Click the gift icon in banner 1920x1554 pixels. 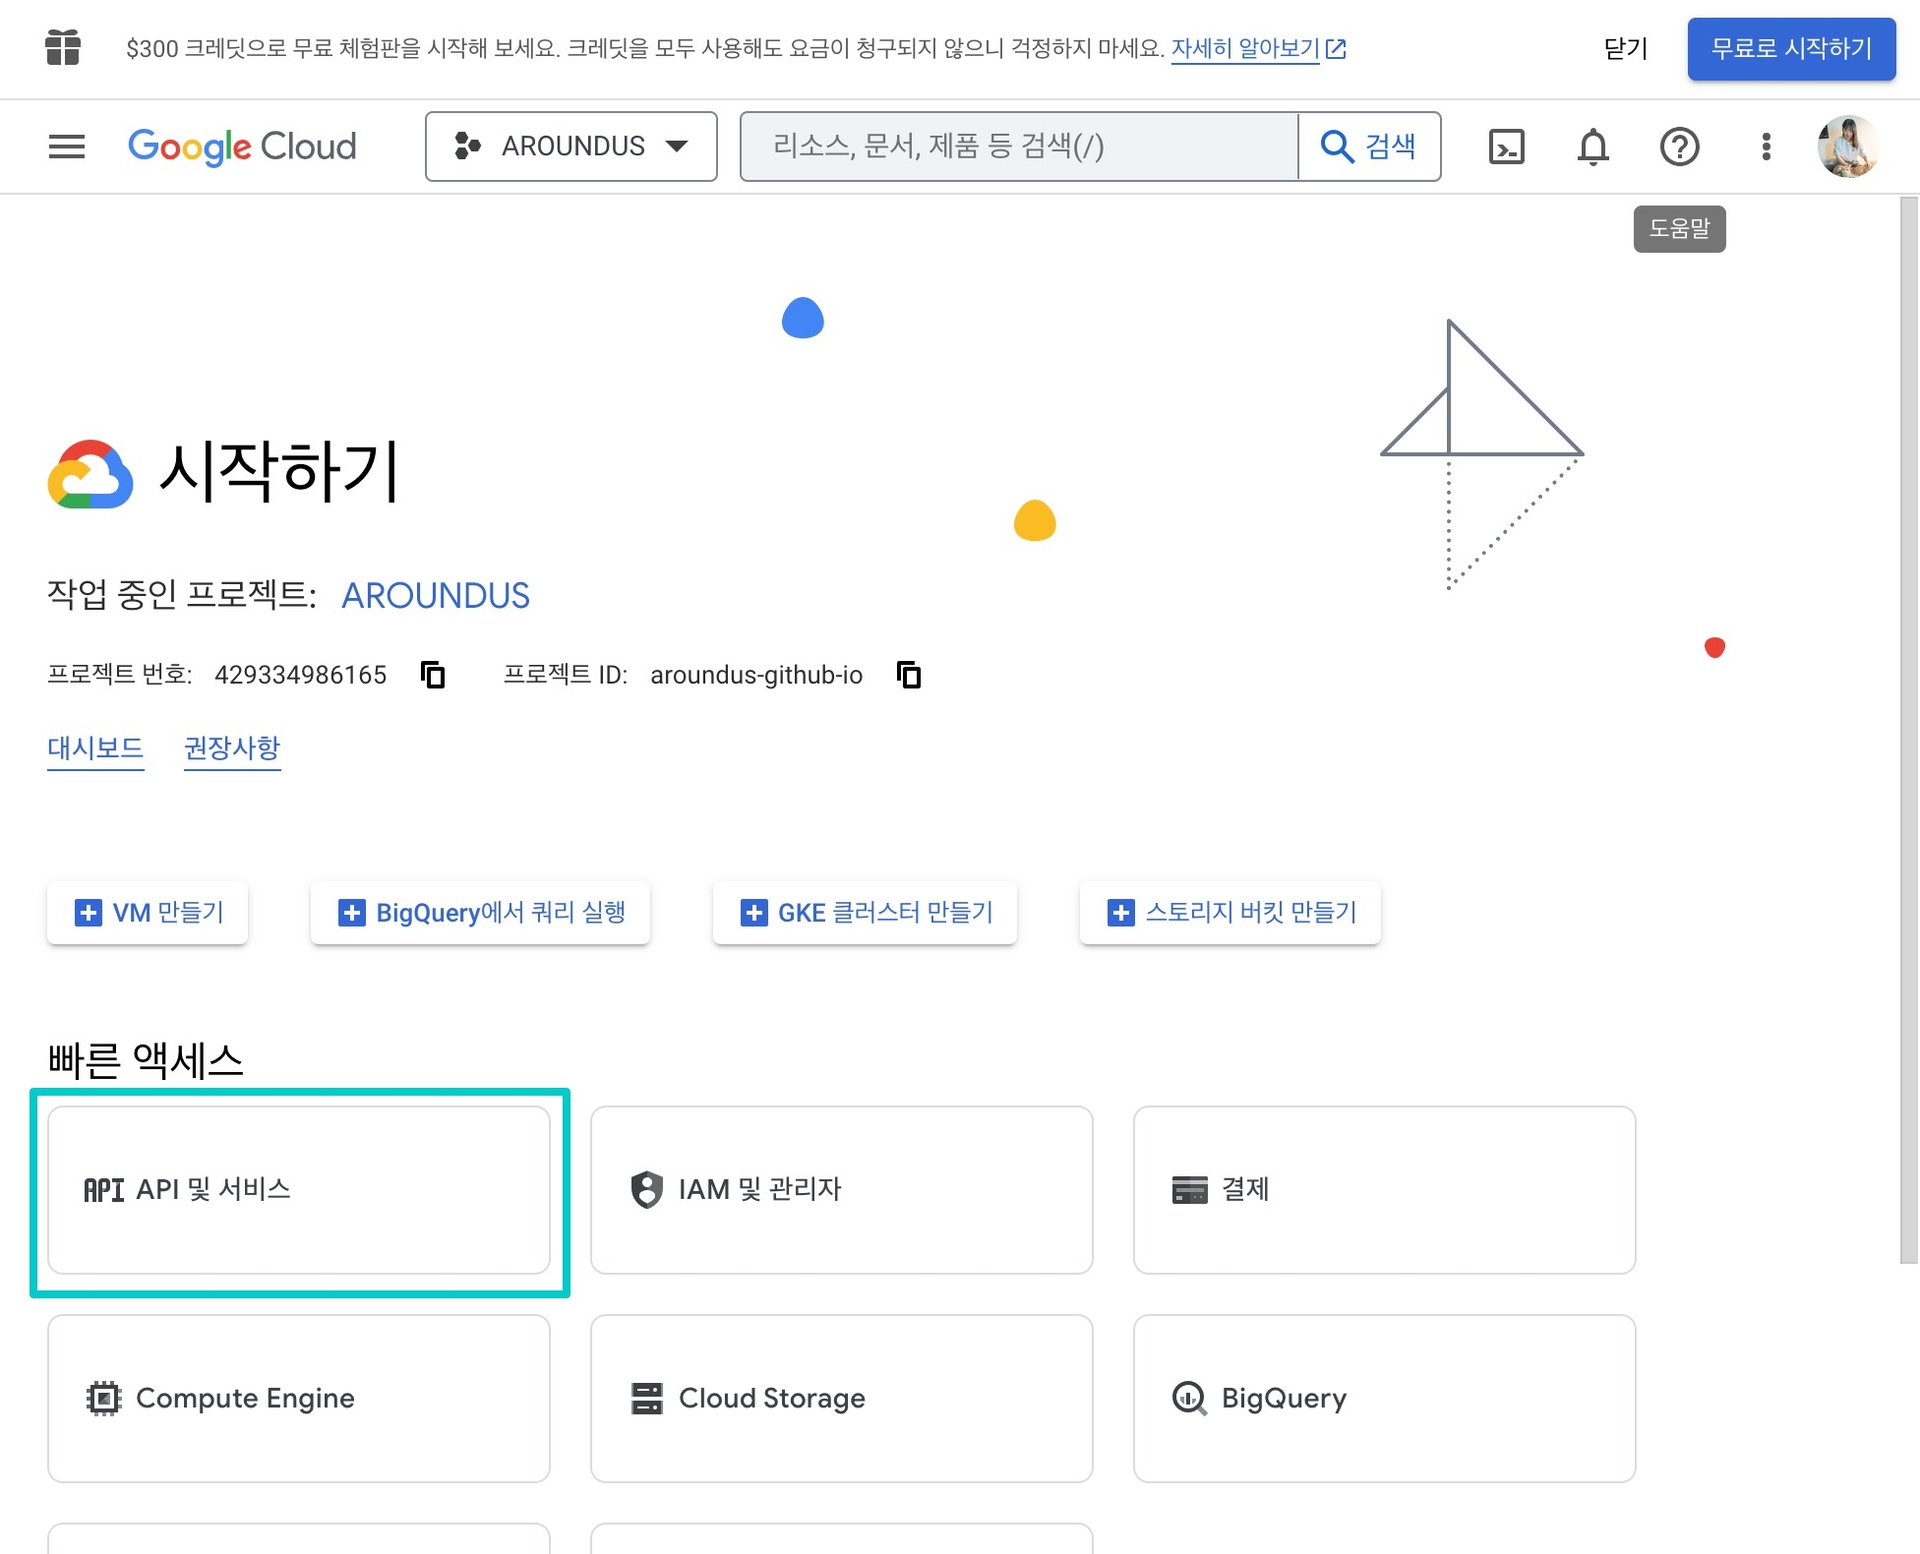(x=63, y=48)
